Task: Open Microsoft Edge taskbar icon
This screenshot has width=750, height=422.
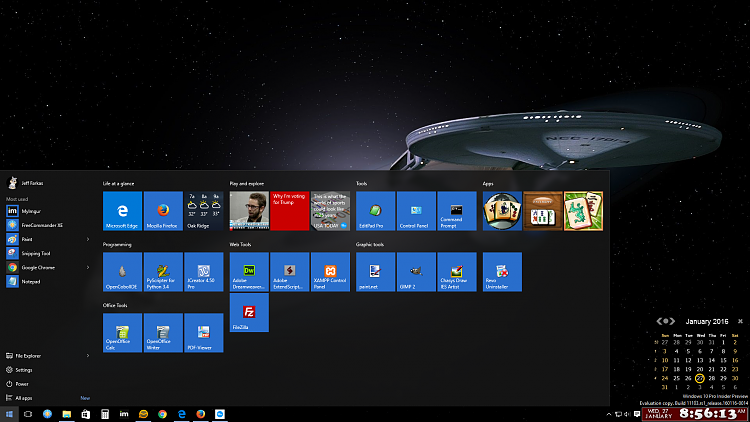Action: 181,414
